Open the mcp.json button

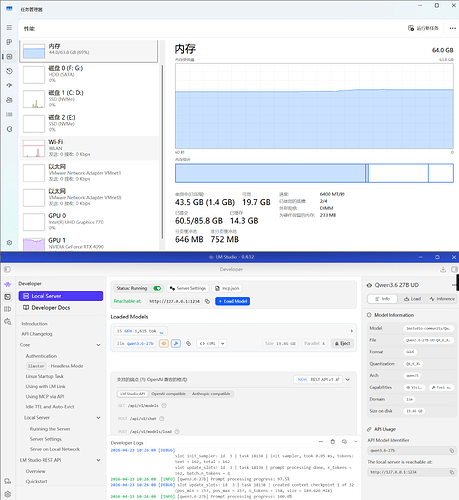pos(227,288)
